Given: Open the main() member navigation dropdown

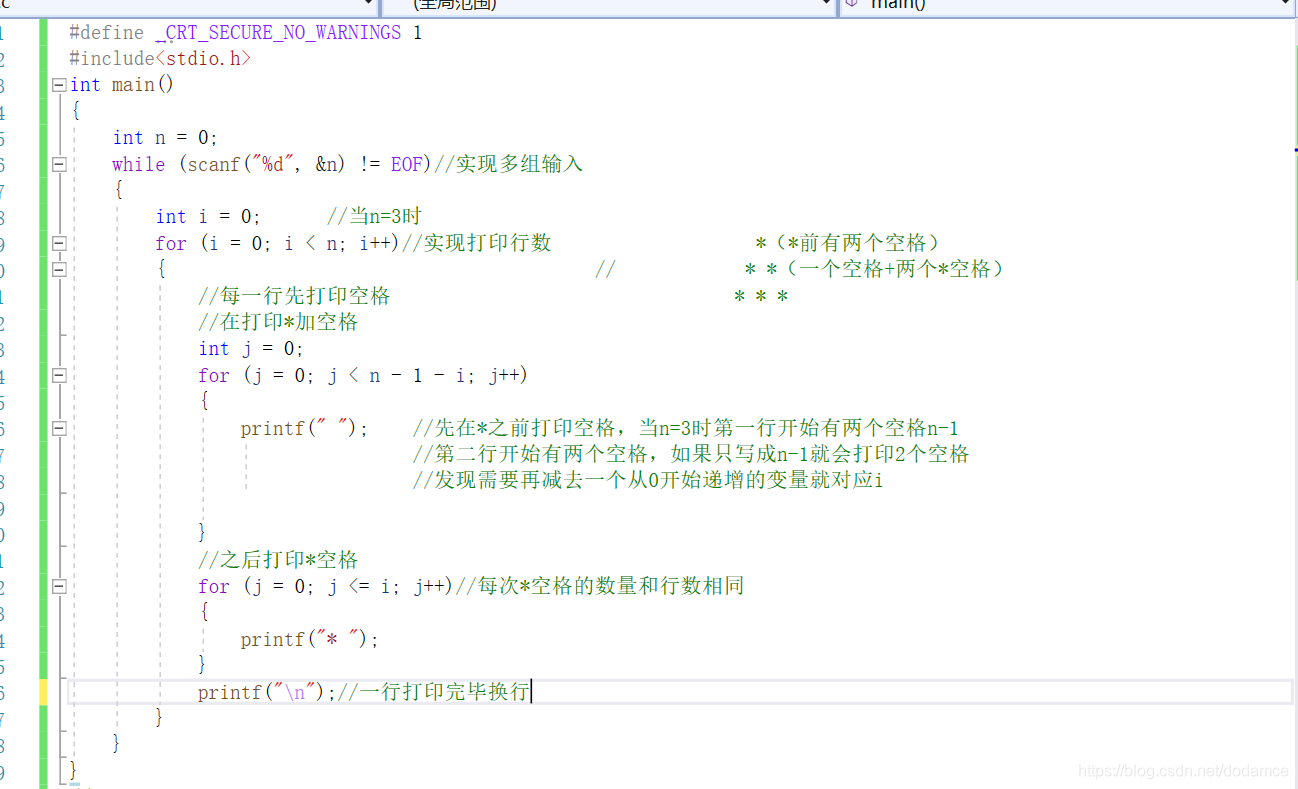Looking at the screenshot, I should pos(1288,6).
